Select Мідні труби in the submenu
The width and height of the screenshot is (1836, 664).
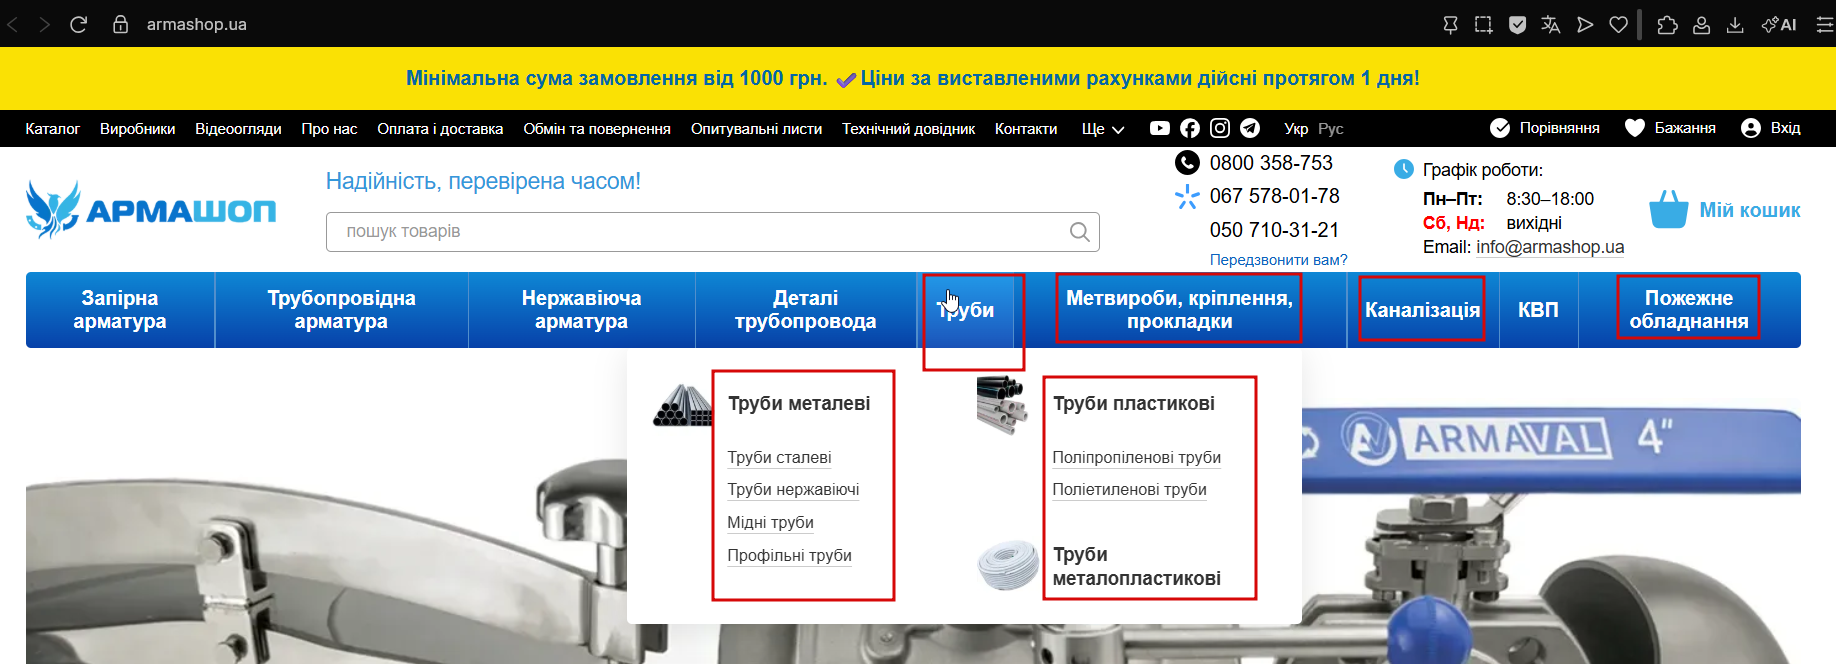(770, 522)
